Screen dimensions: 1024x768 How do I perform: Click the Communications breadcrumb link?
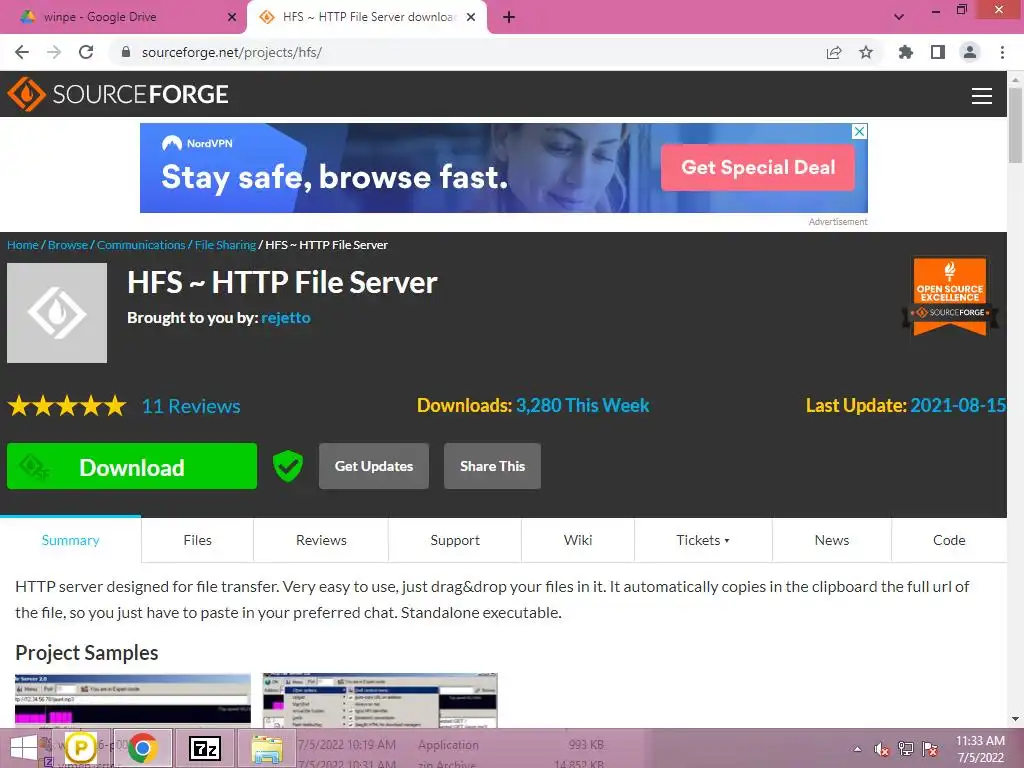coord(141,245)
